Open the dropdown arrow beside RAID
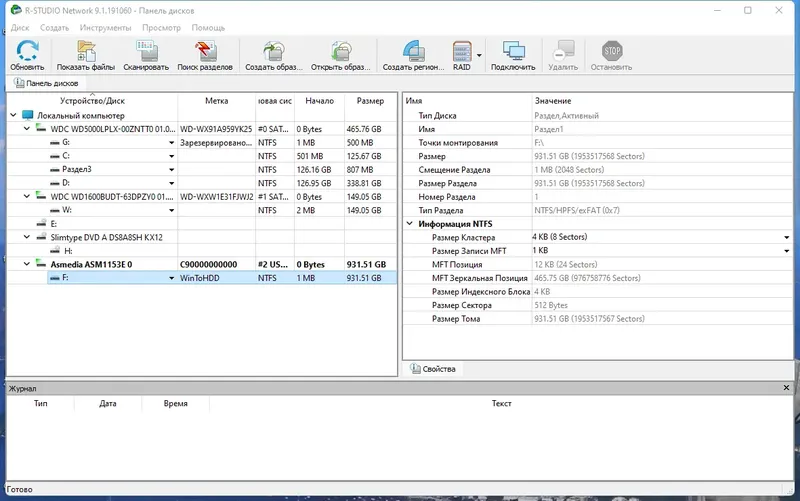800x501 pixels. point(479,56)
